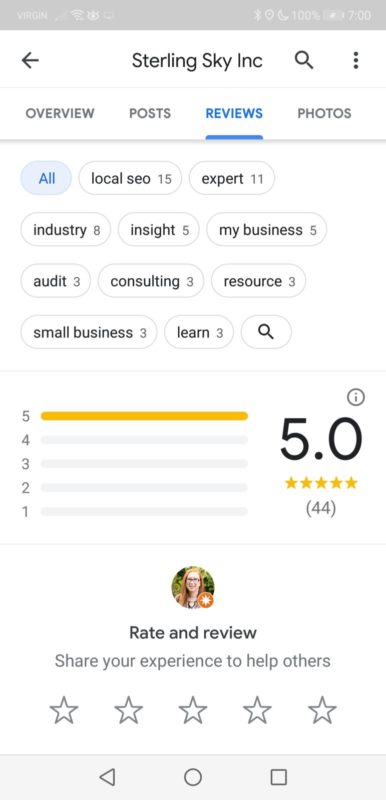This screenshot has width=386, height=800.
Task: Tap the reviewer profile picture
Action: click(x=193, y=587)
